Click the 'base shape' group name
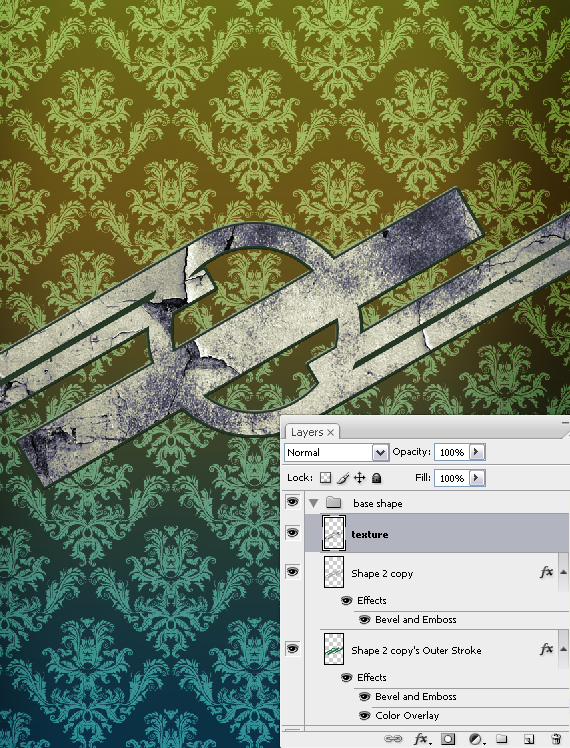This screenshot has height=748, width=570. click(378, 503)
